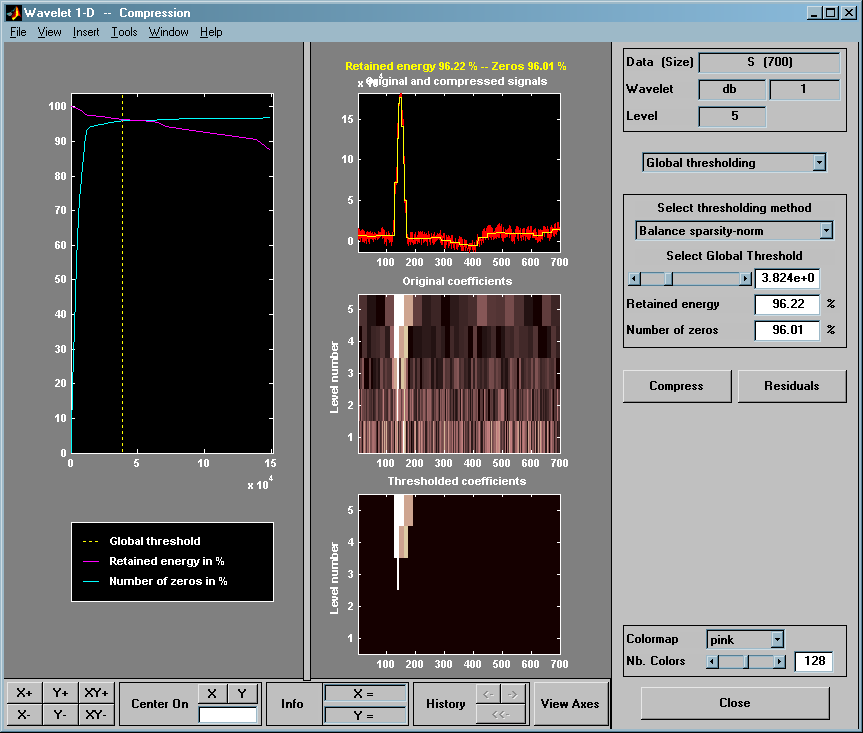Toggle Center On X button
Image resolution: width=863 pixels, height=733 pixels.
211,693
